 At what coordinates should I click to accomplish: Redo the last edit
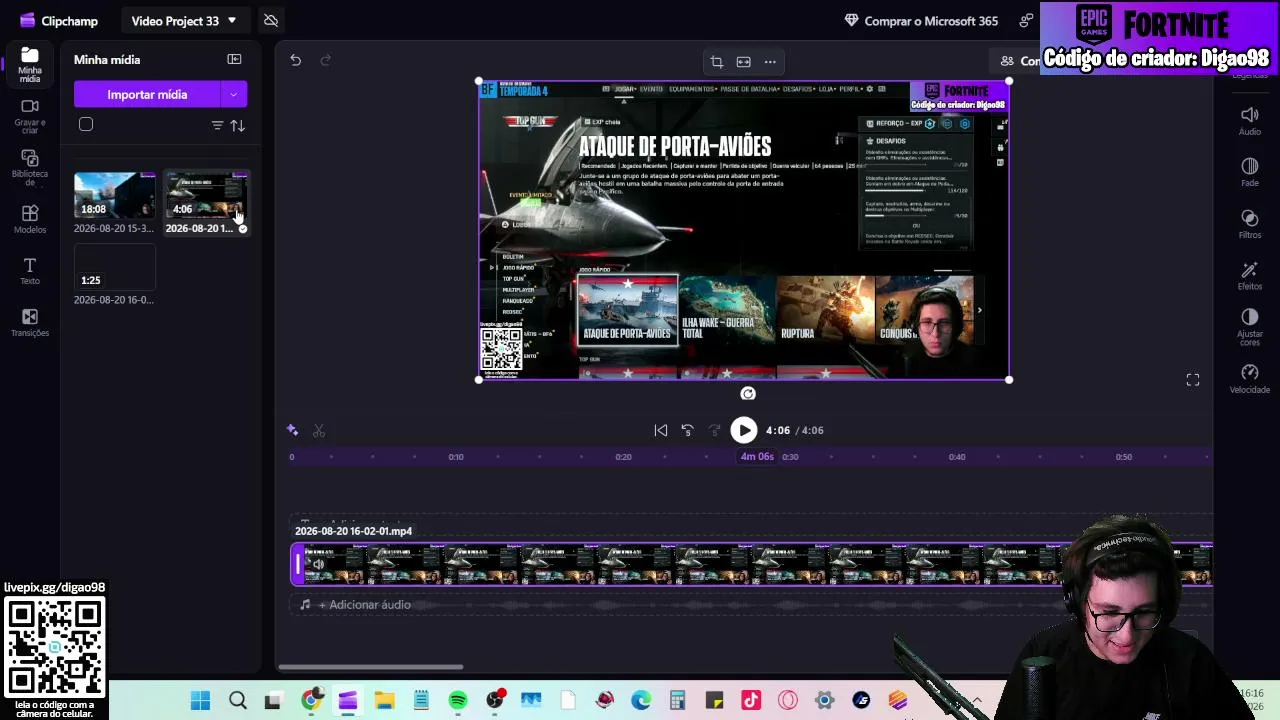coord(325,60)
